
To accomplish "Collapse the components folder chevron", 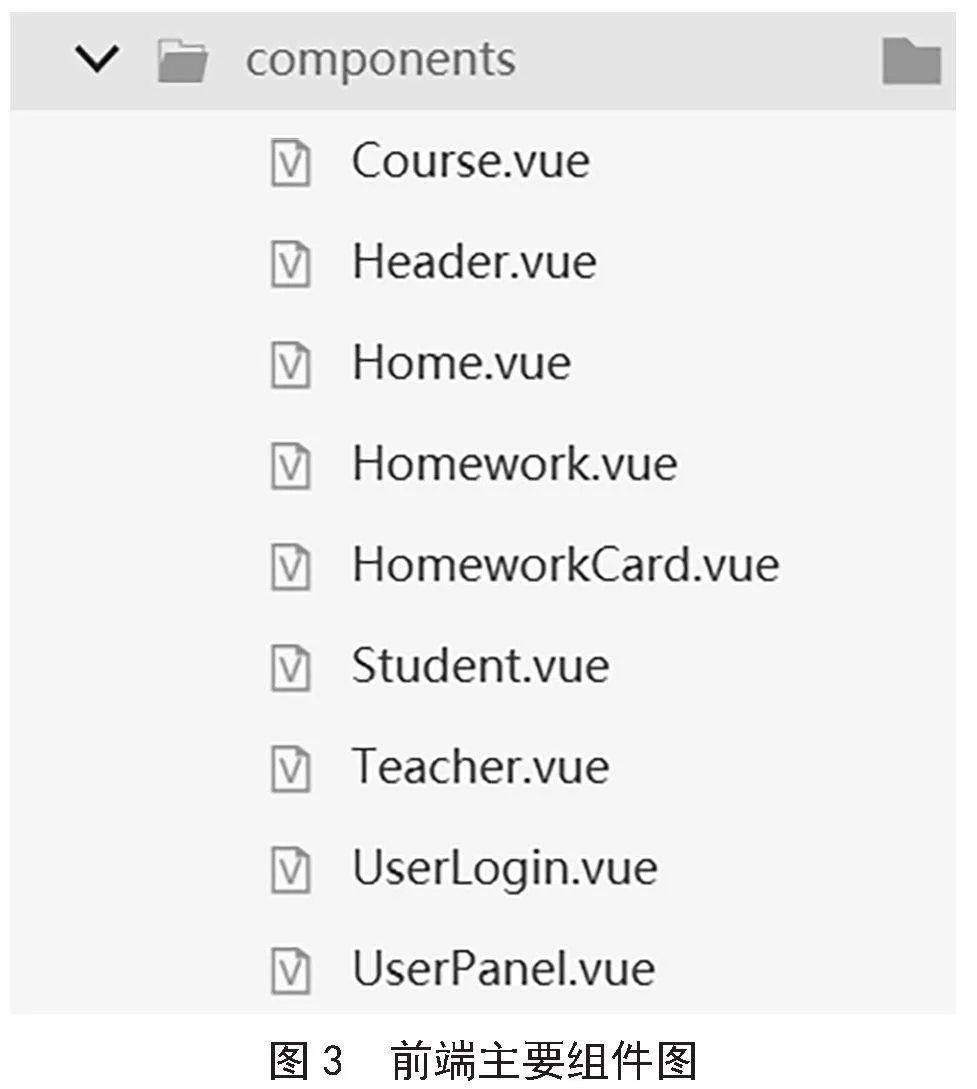I will coord(97,59).
